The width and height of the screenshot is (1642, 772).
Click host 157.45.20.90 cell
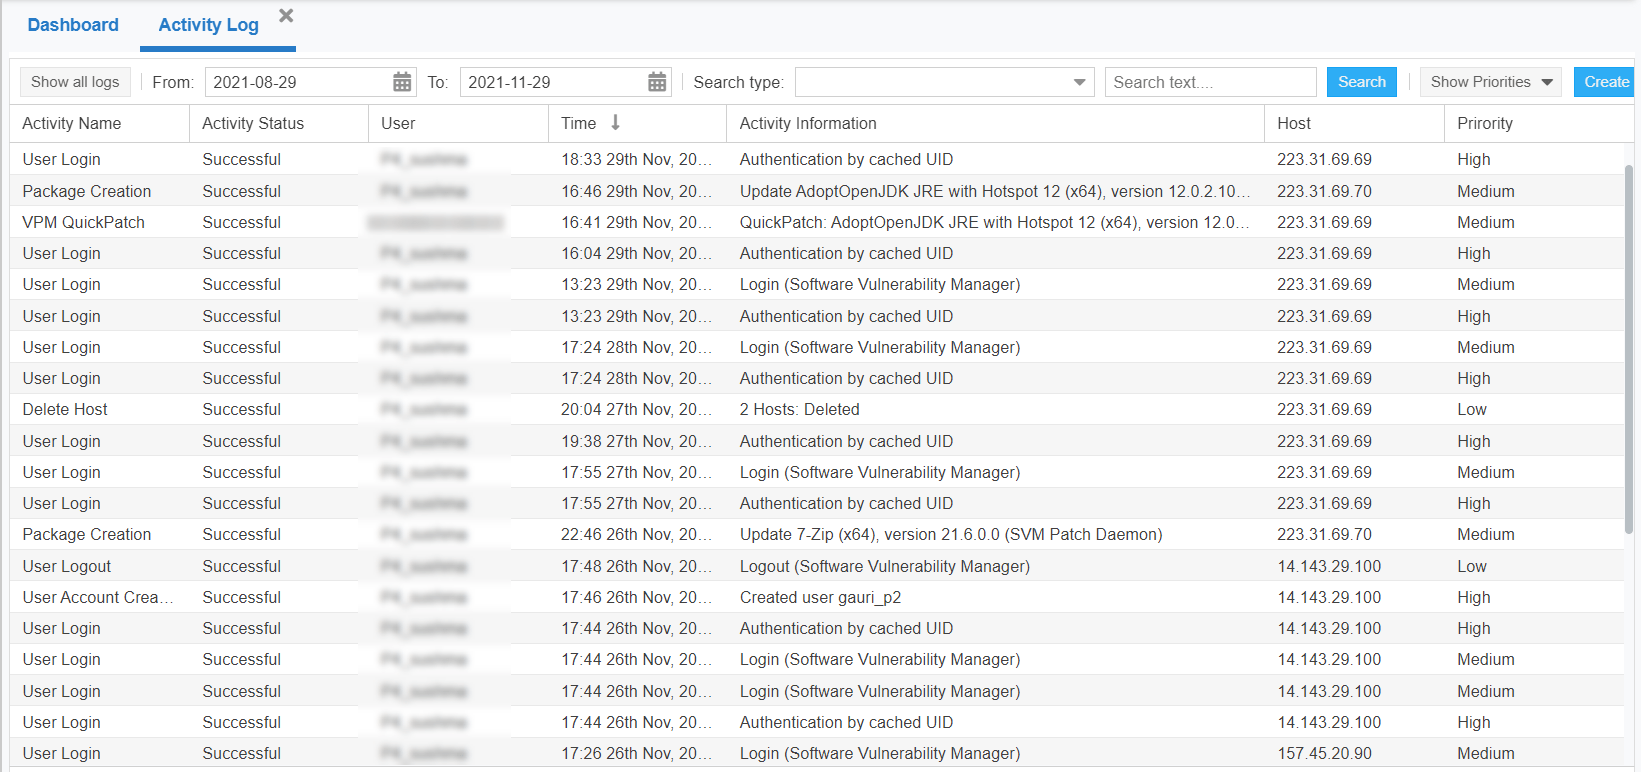(x=1325, y=753)
